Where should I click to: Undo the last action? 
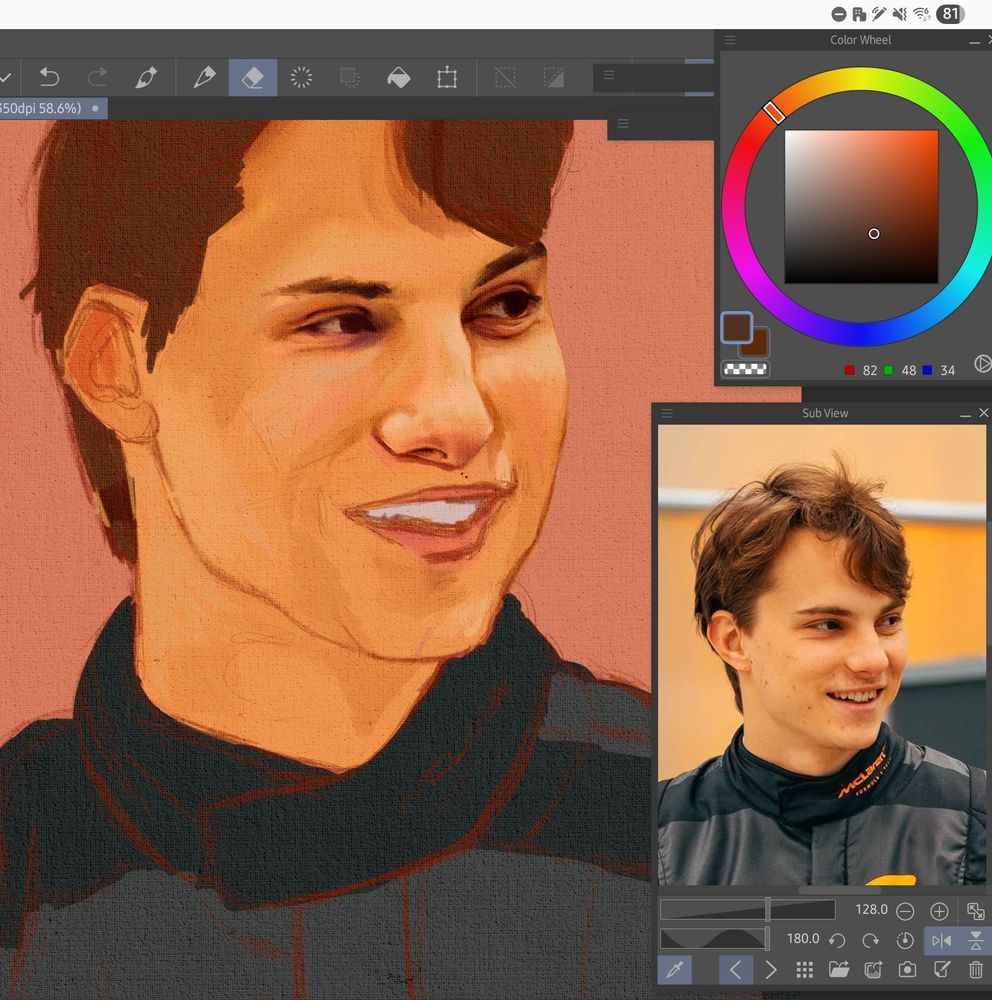(x=48, y=77)
